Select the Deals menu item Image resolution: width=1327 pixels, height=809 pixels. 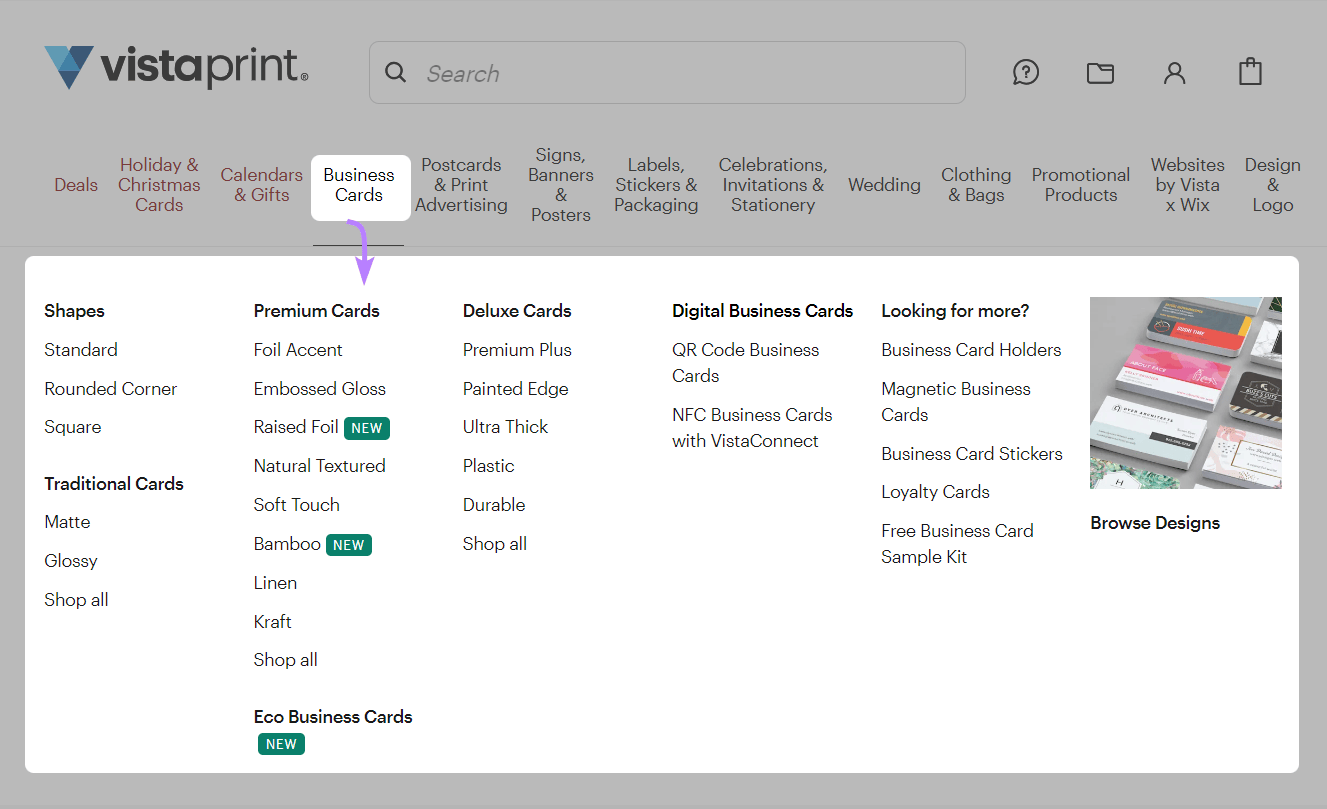point(75,185)
